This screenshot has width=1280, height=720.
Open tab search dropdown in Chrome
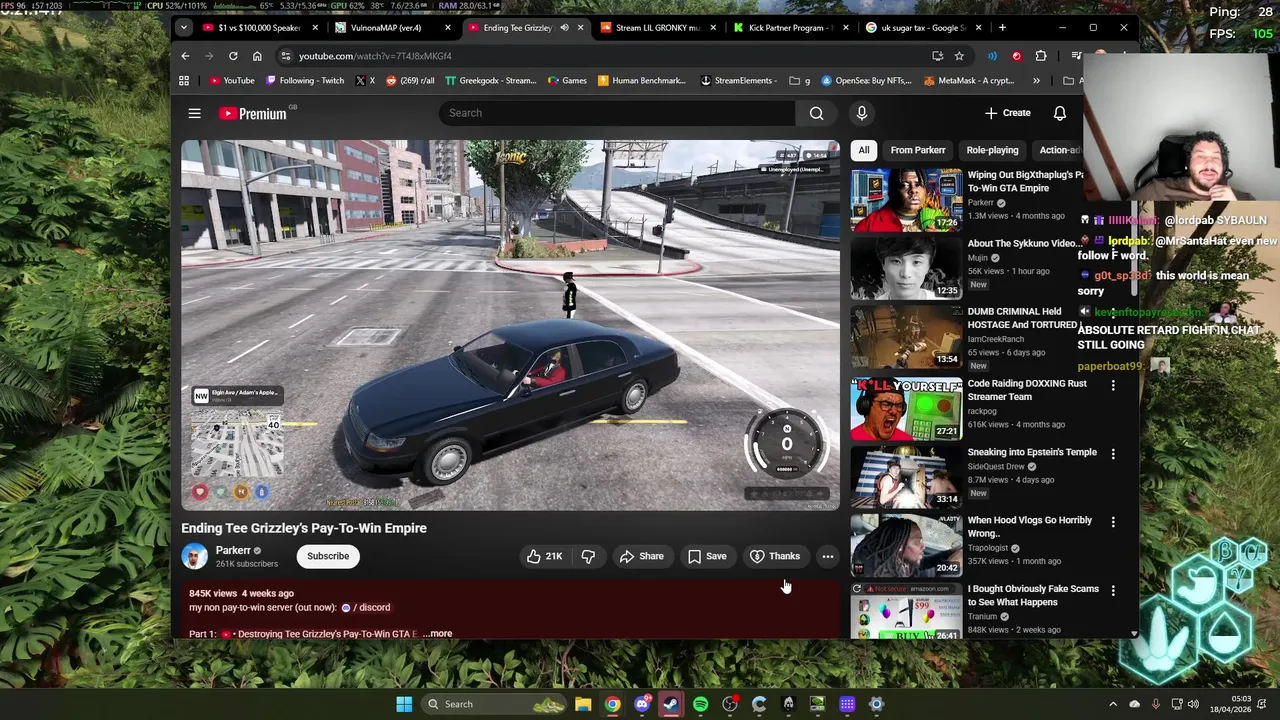point(184,28)
